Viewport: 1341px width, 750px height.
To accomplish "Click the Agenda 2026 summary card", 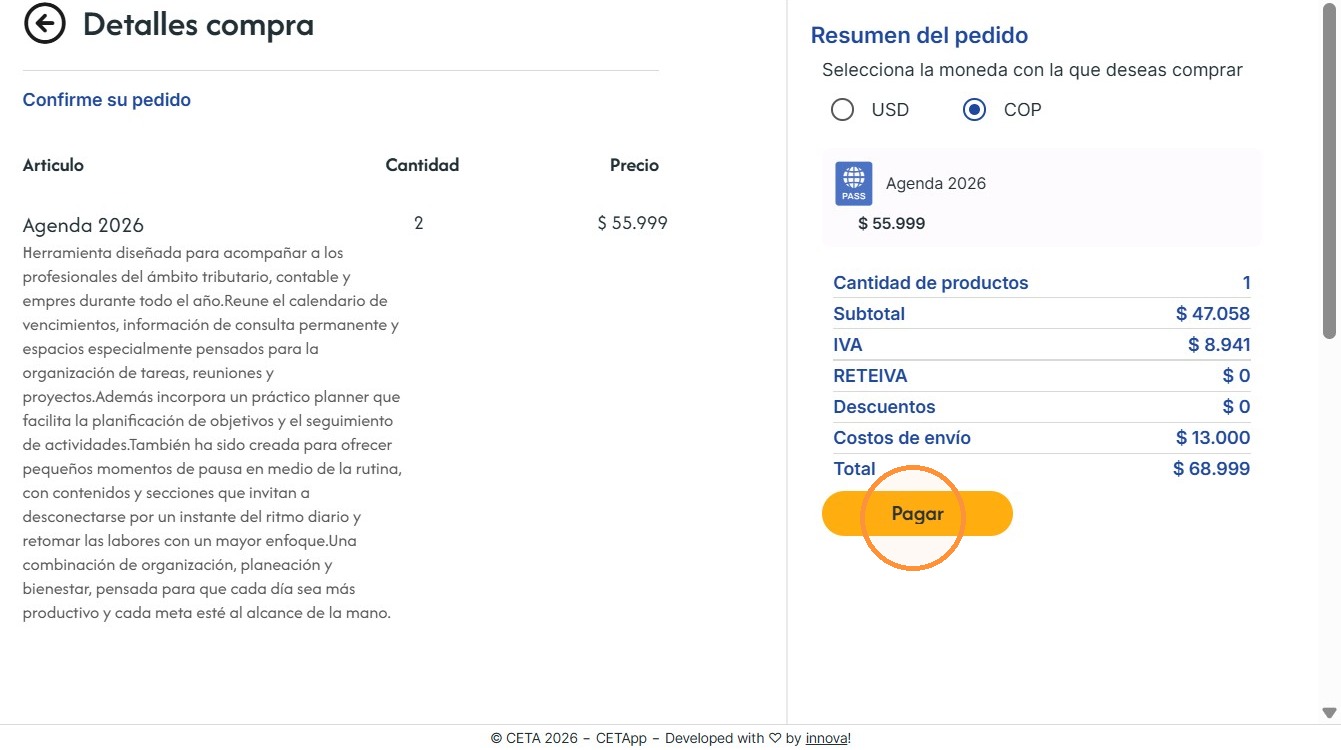I will pos(1042,197).
